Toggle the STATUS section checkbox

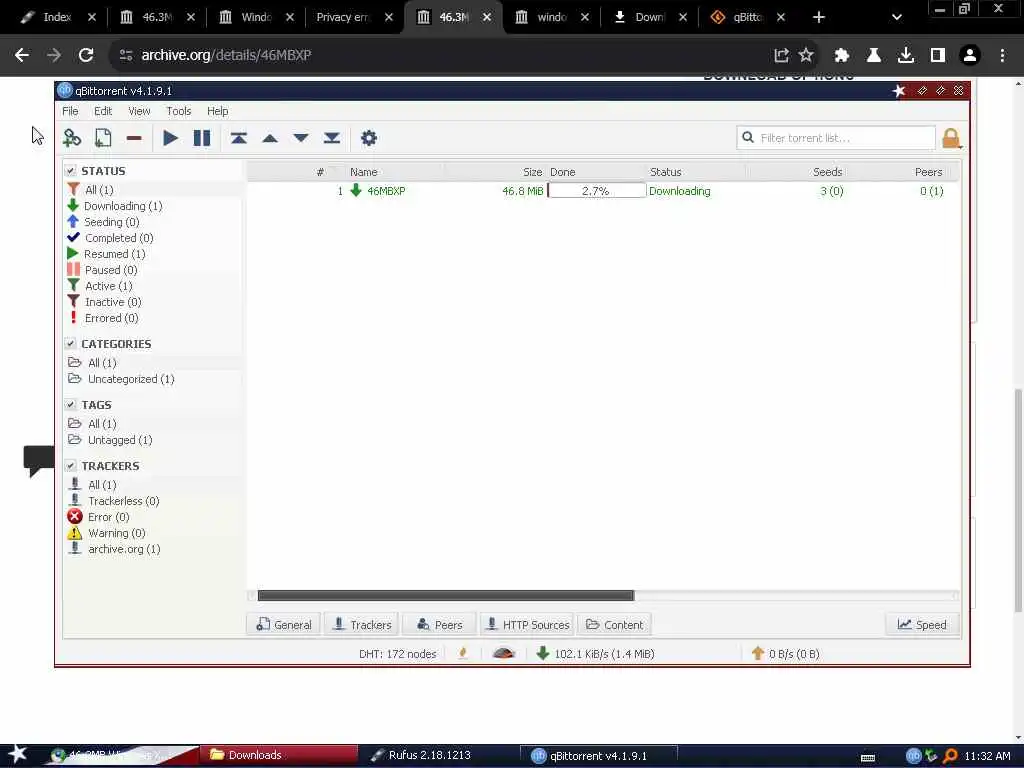pyautogui.click(x=70, y=170)
